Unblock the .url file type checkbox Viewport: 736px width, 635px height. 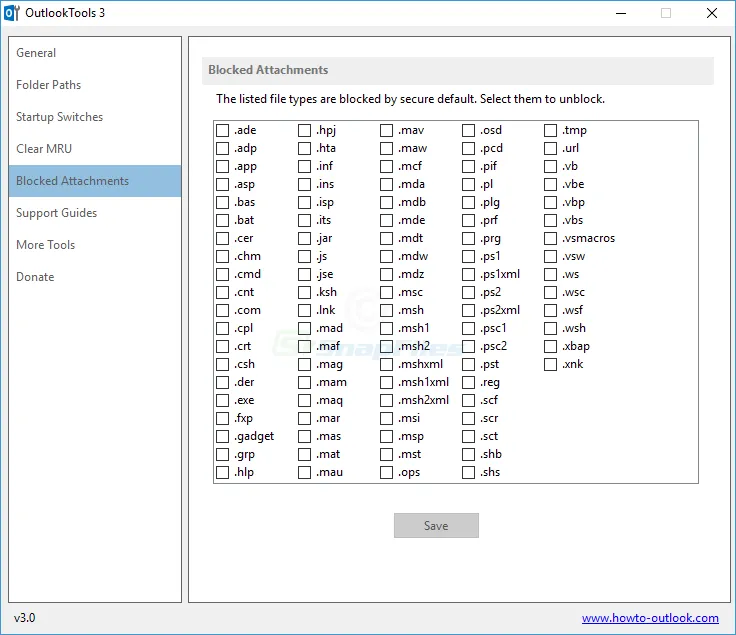550,148
